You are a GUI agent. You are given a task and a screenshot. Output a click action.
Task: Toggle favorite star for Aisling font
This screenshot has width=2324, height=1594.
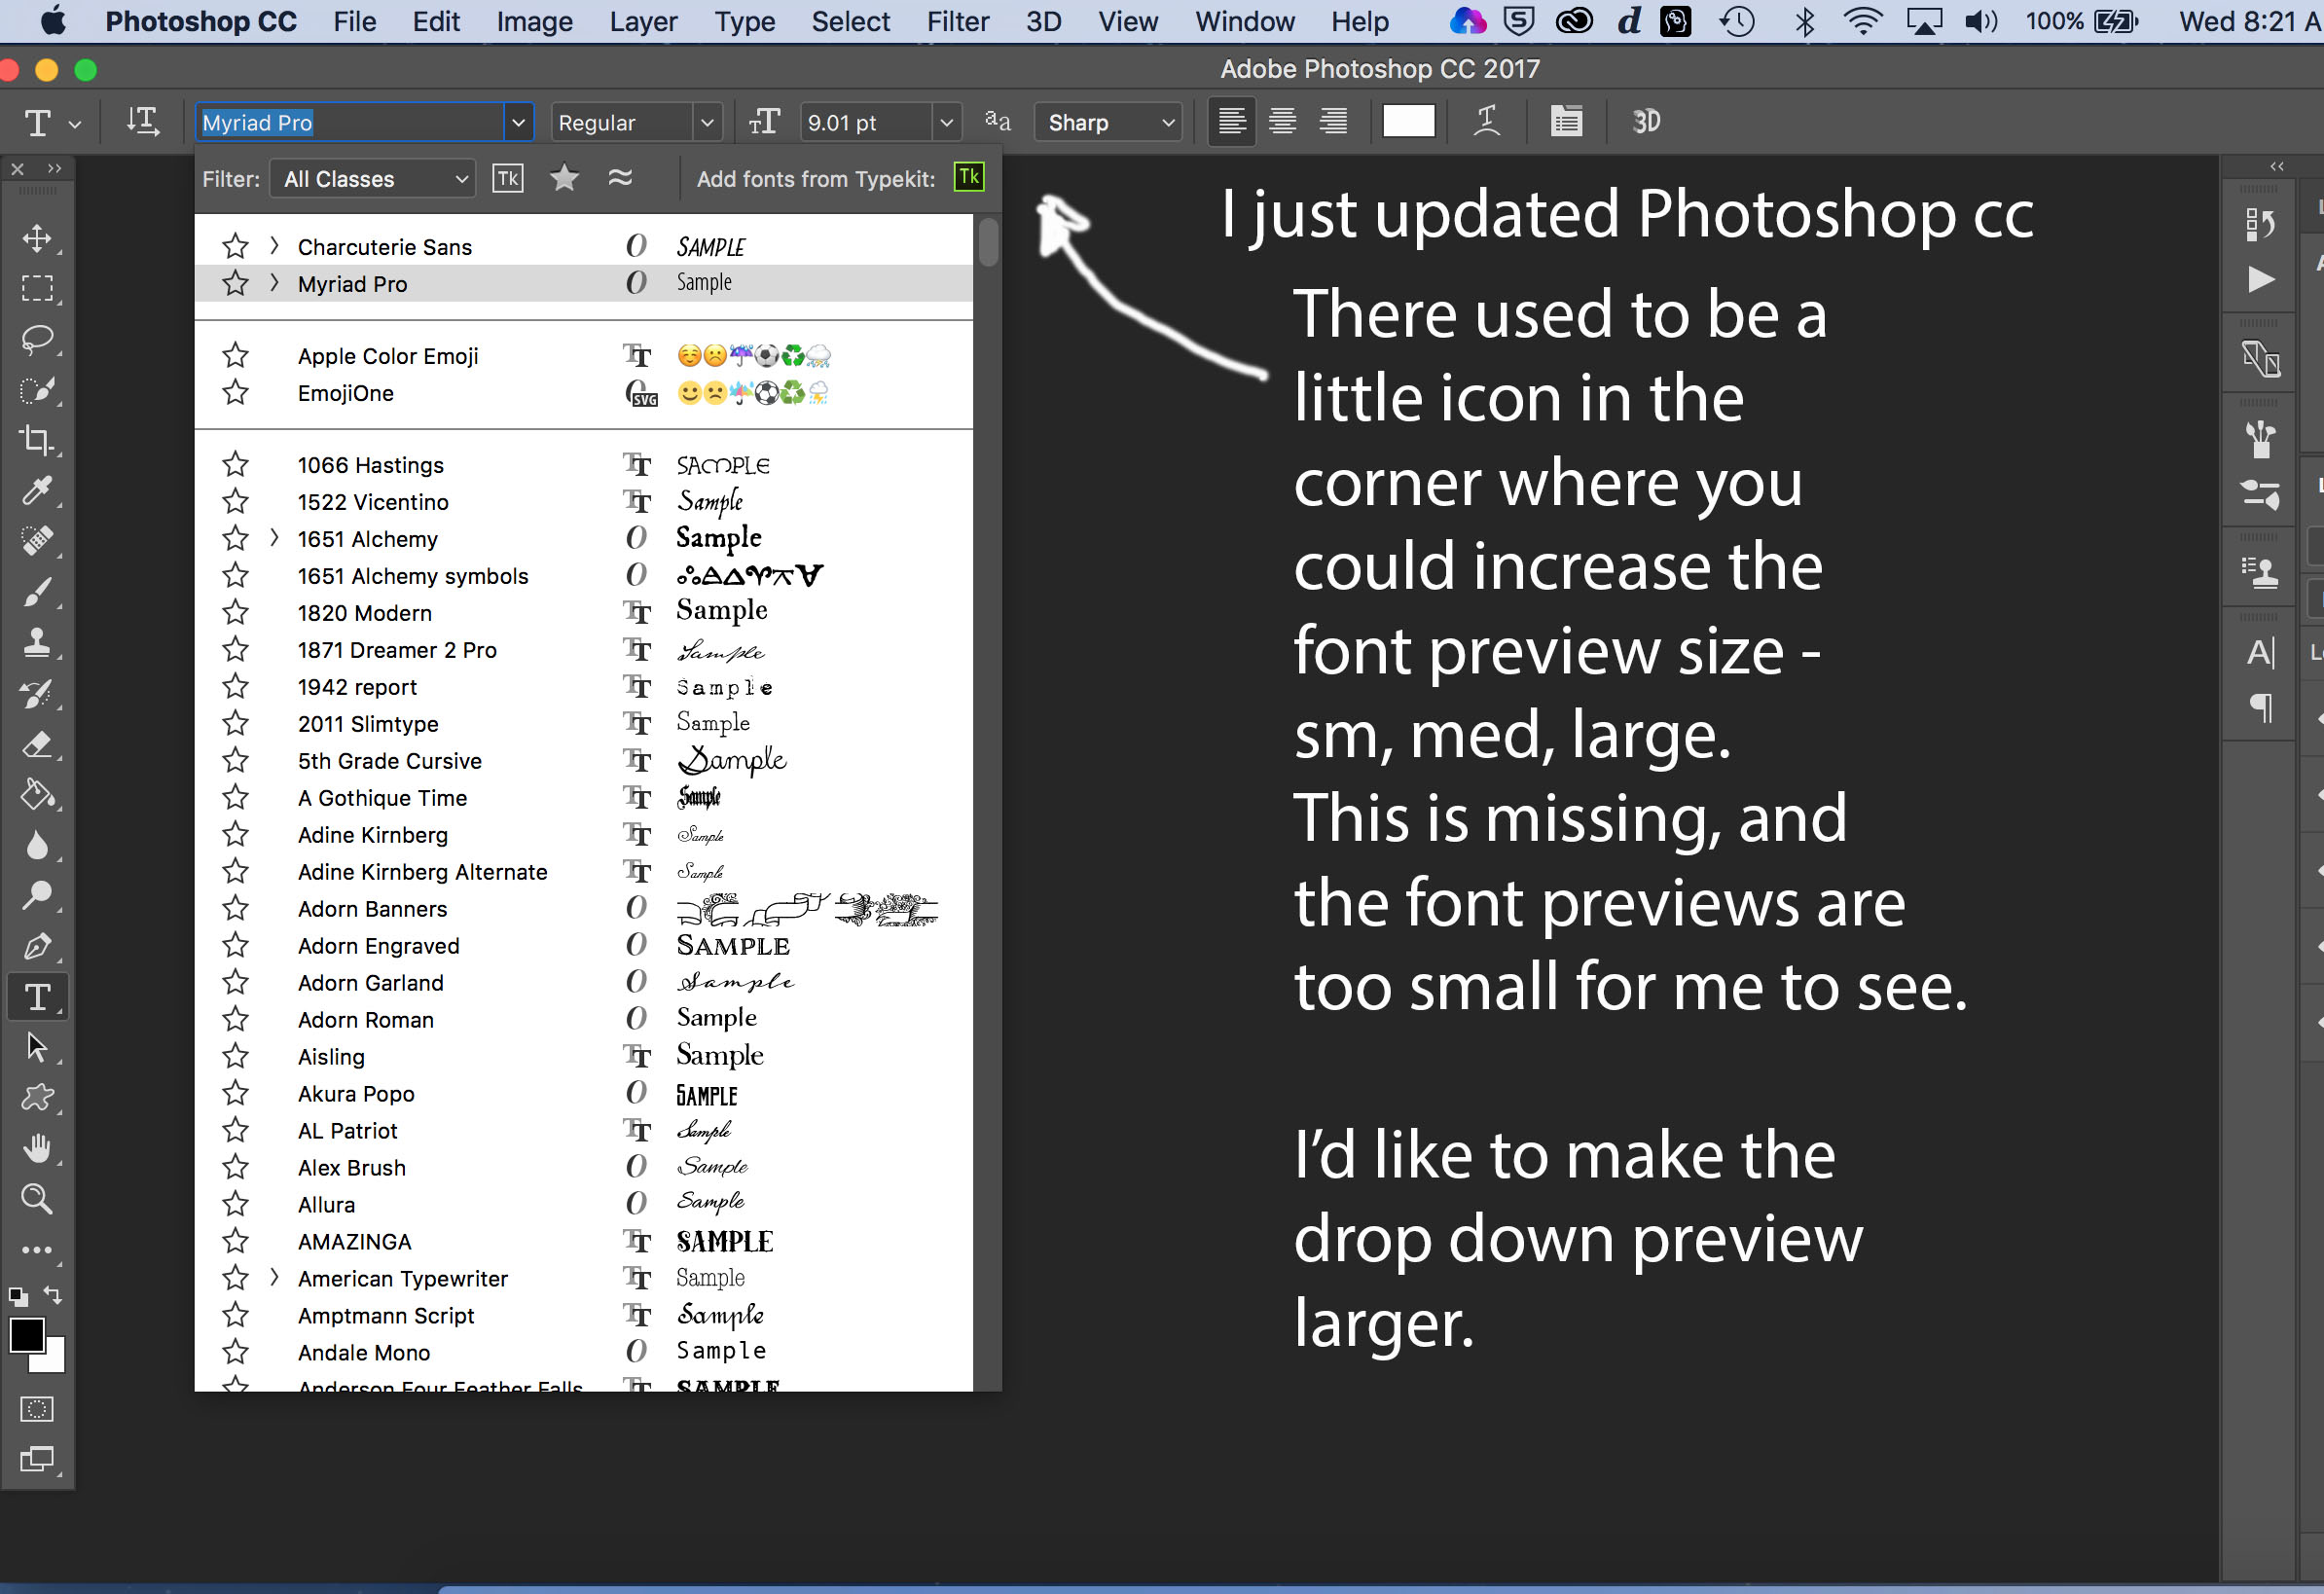tap(234, 1056)
